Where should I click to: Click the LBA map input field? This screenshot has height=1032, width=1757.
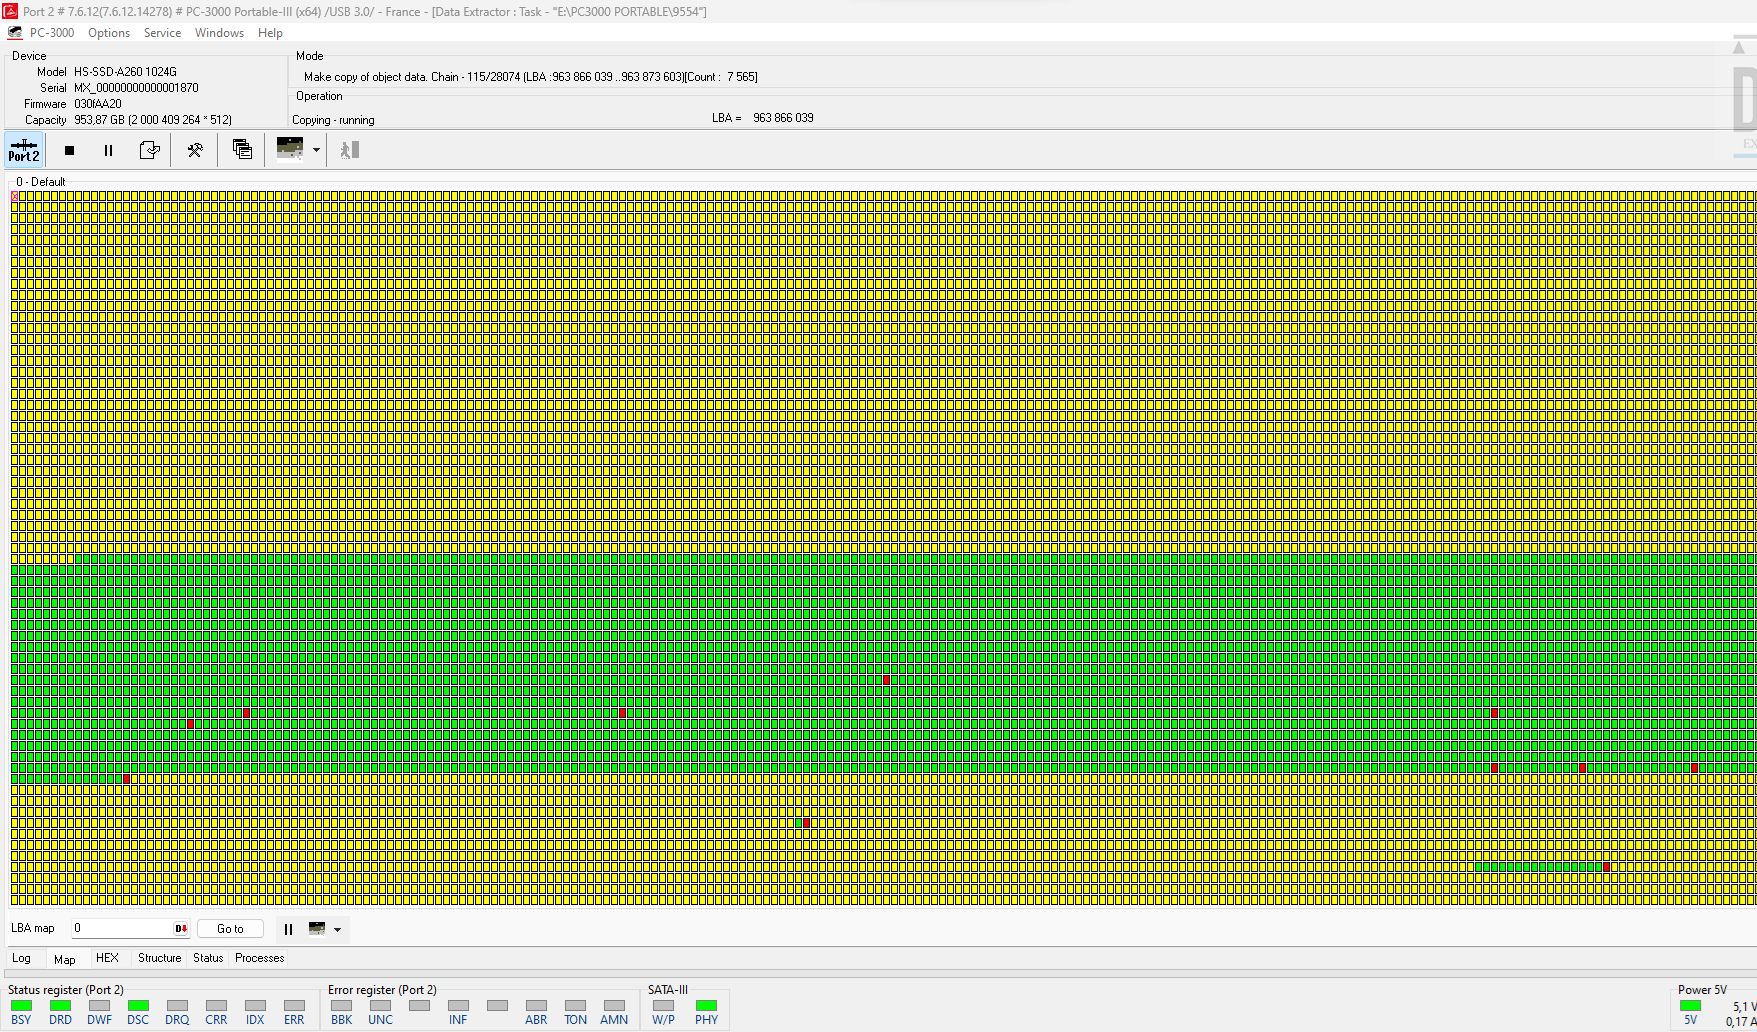click(x=122, y=929)
